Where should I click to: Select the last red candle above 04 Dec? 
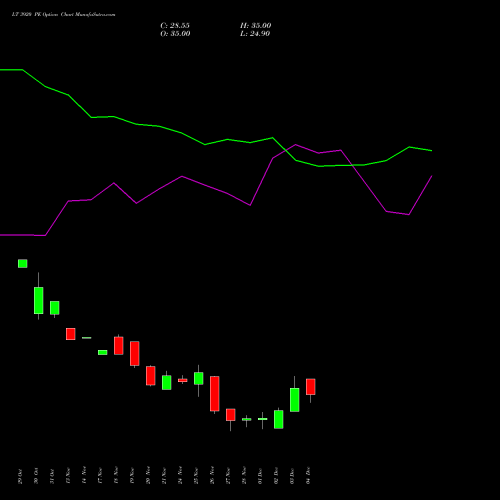click(x=311, y=387)
